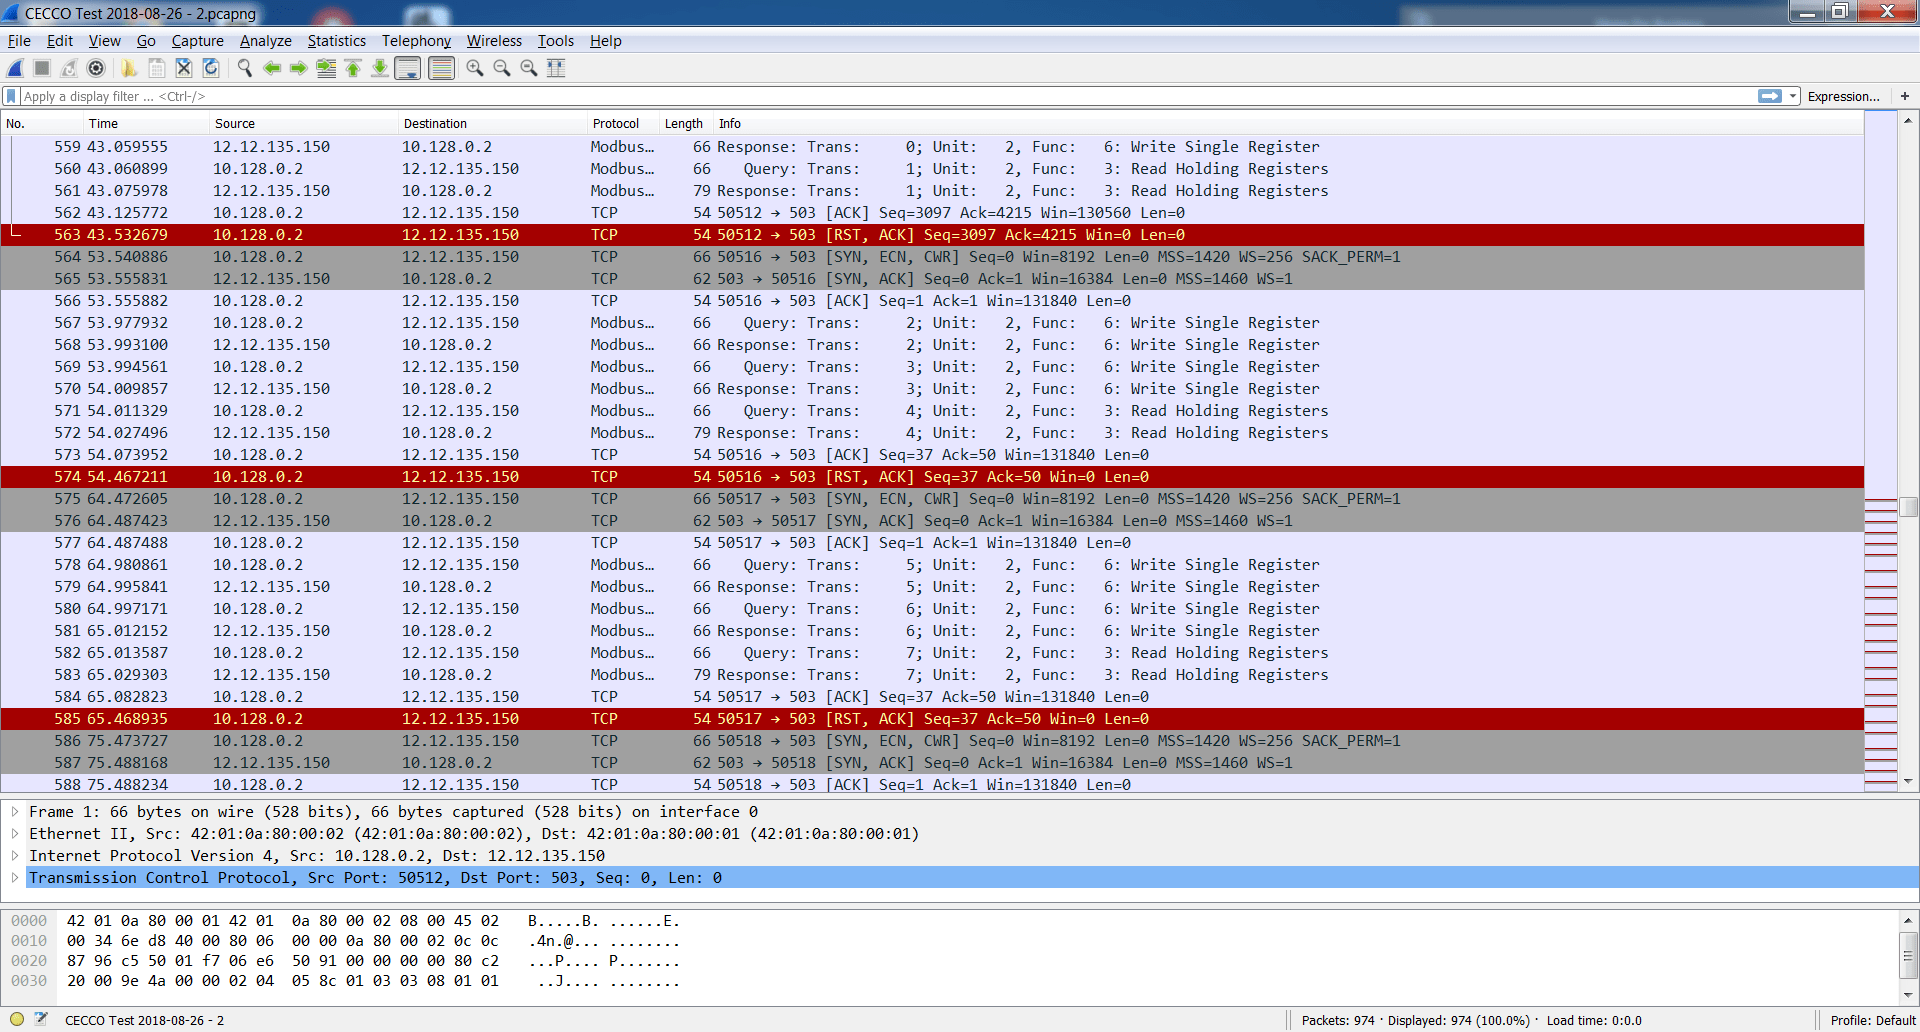
Task: Sort by the No. column header
Action: click(42, 124)
